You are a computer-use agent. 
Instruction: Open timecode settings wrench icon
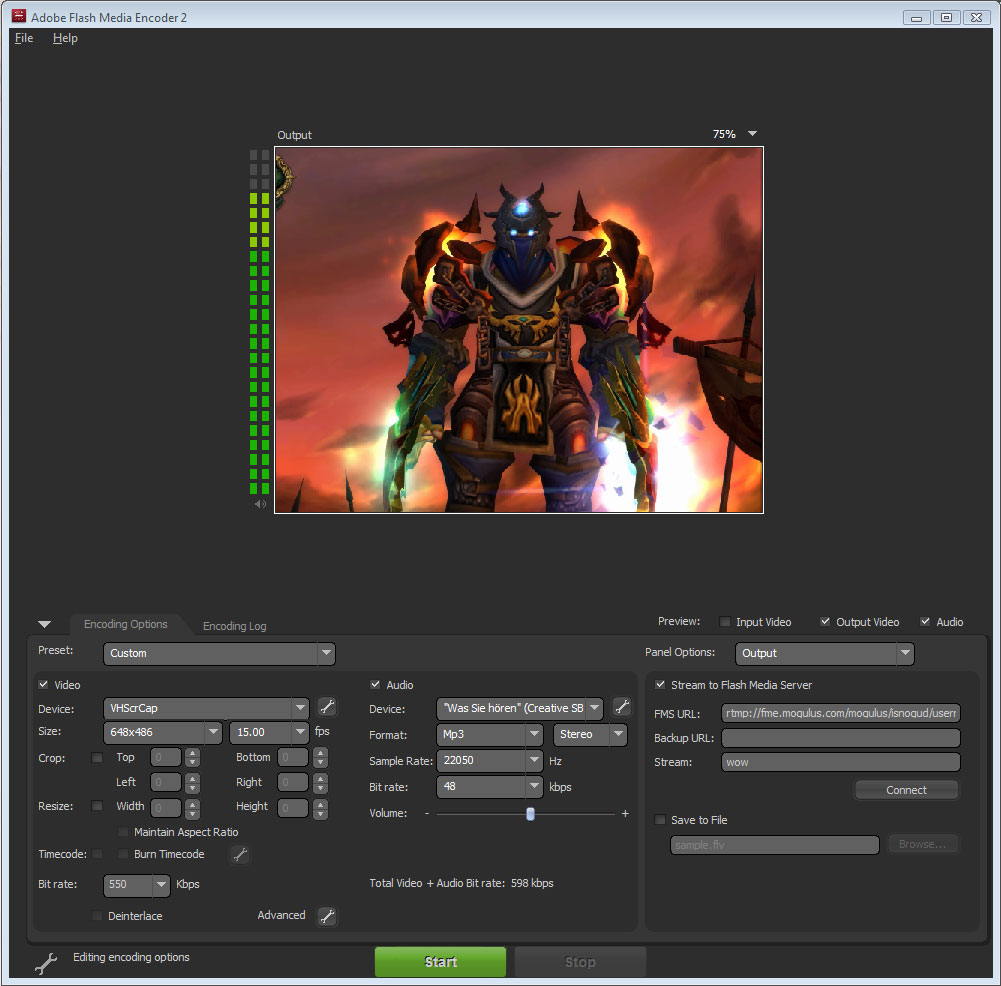(x=240, y=855)
